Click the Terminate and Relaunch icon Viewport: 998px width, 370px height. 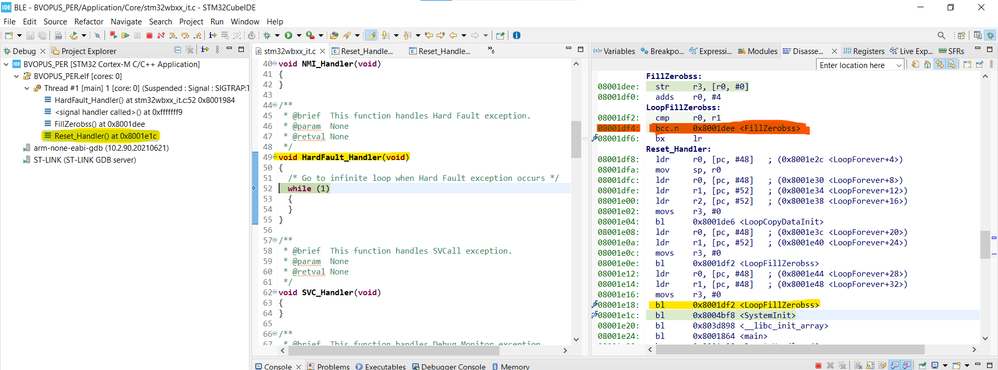114,35
